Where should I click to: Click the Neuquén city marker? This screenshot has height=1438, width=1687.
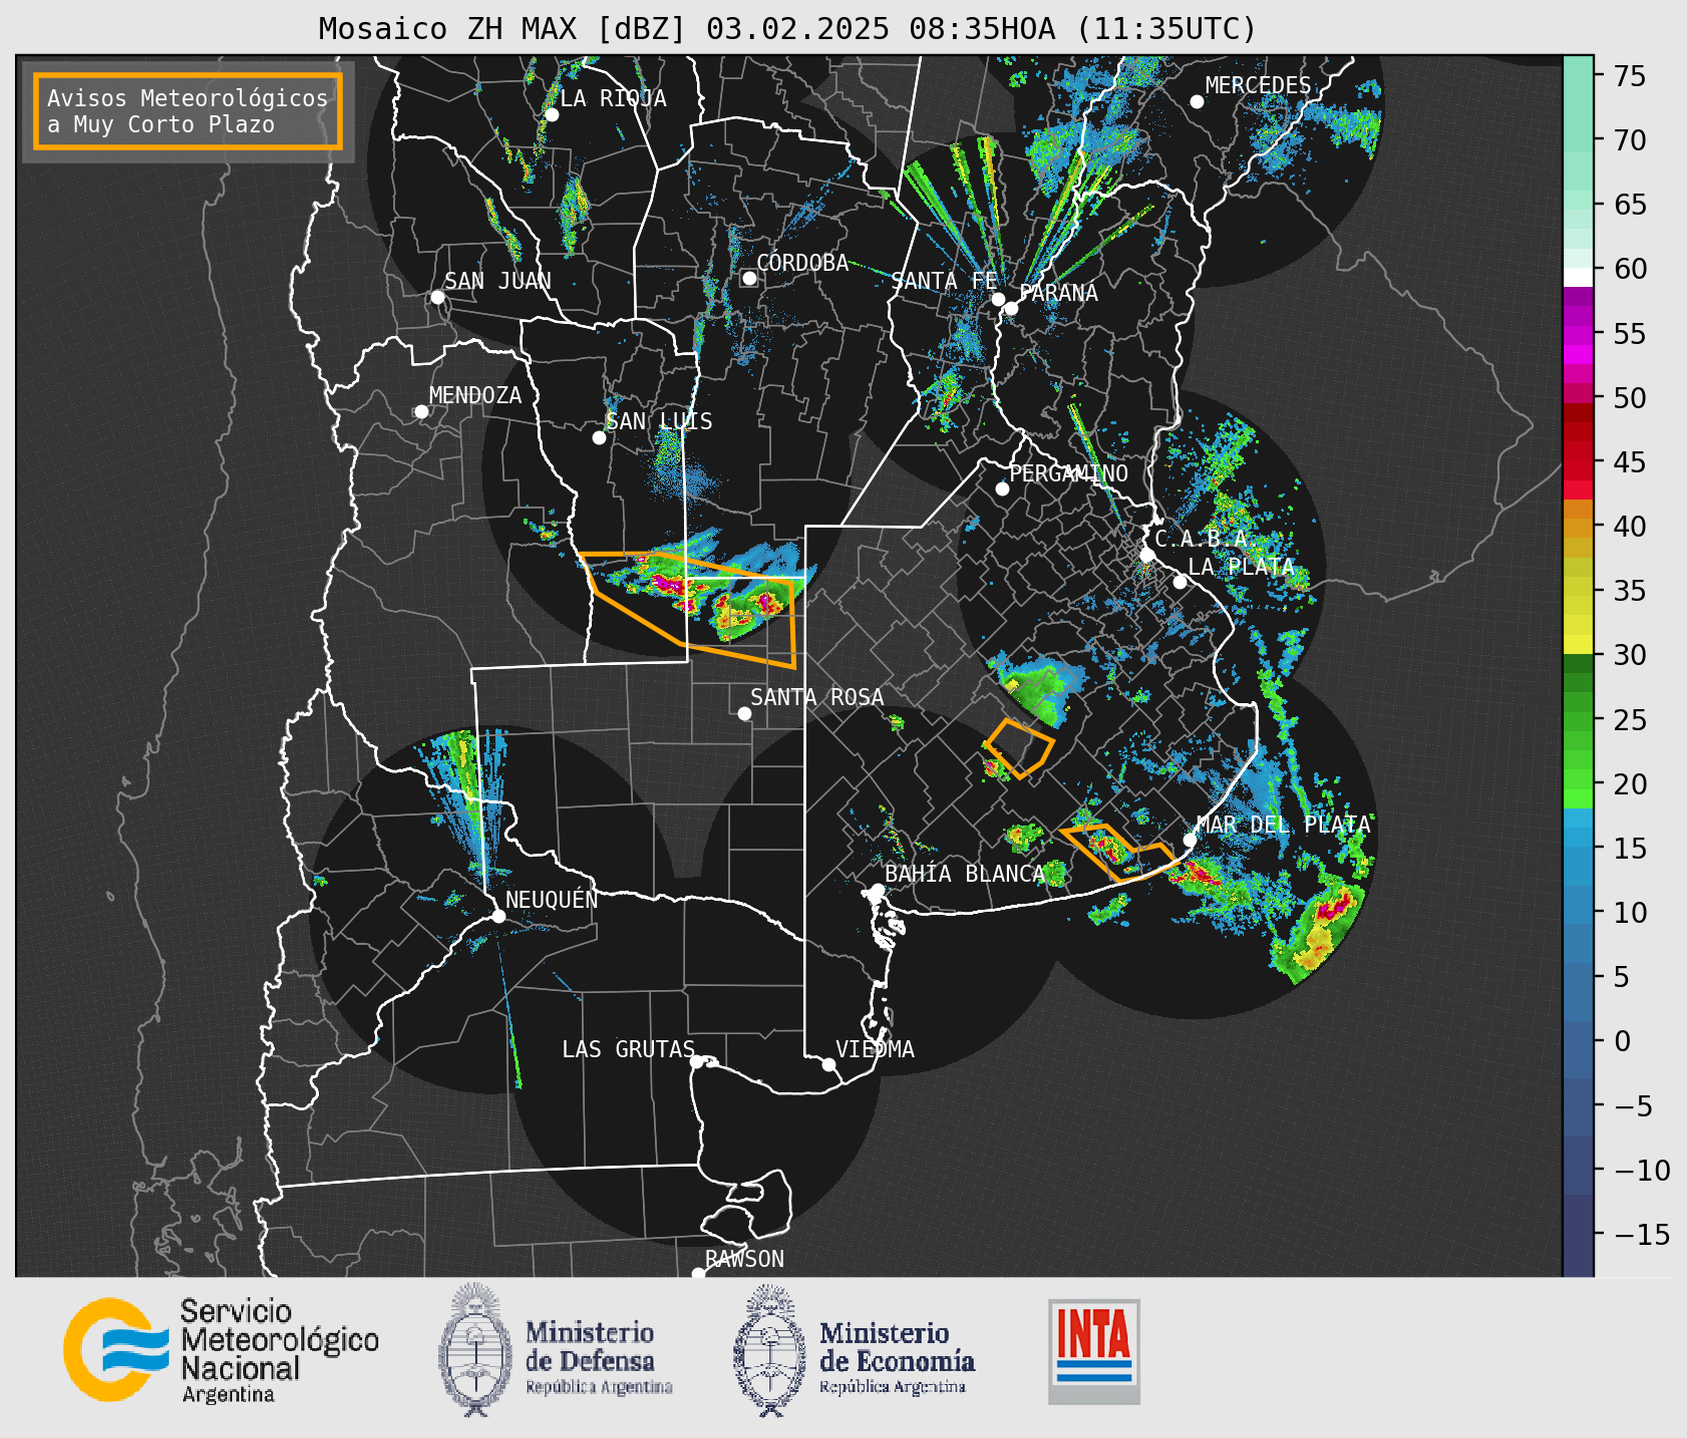[498, 916]
